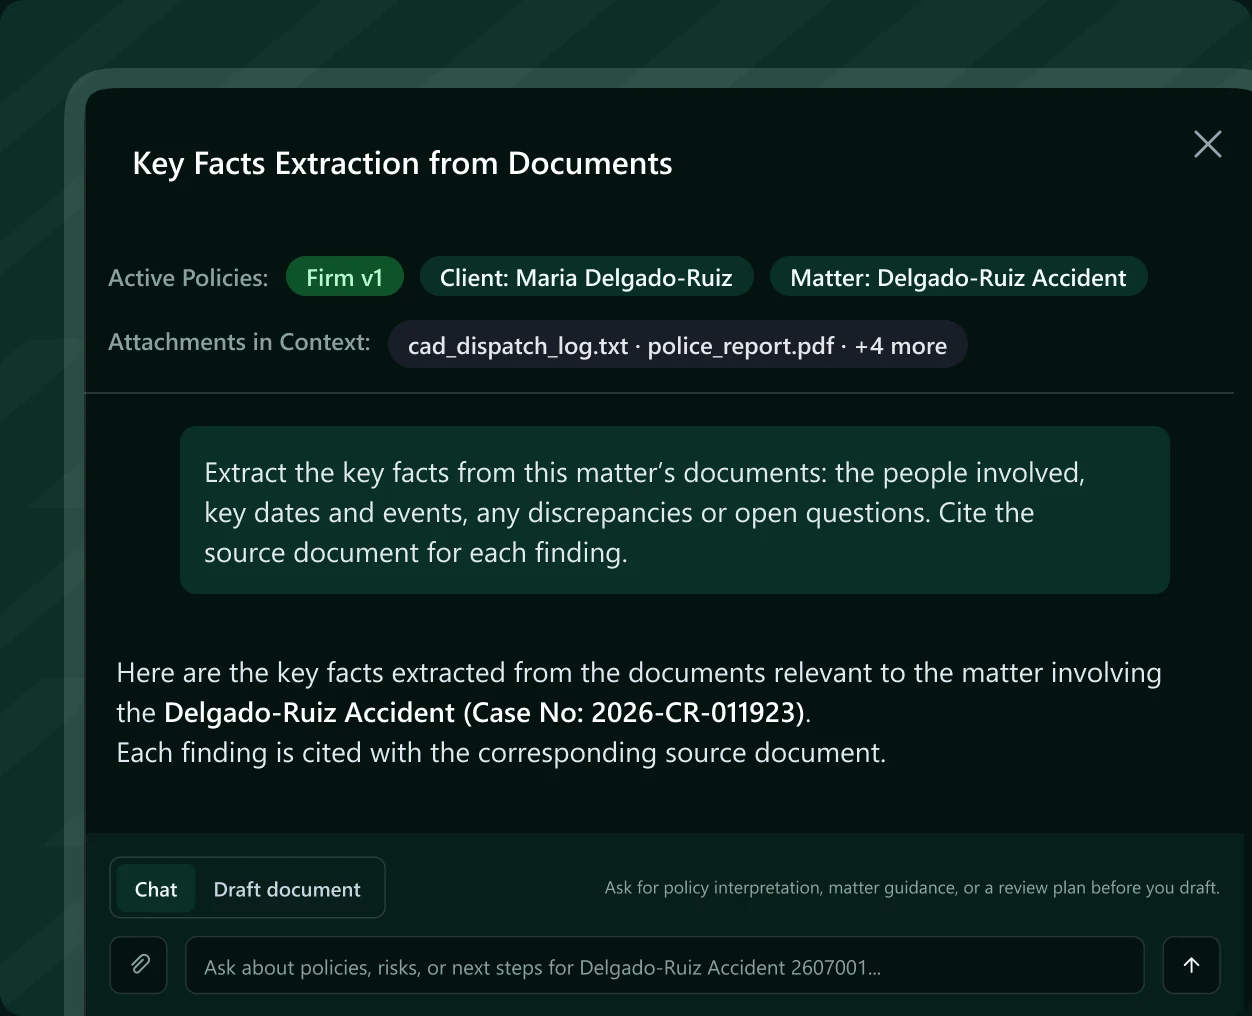Click the Active Policies: label
The image size is (1252, 1016).
(x=188, y=278)
